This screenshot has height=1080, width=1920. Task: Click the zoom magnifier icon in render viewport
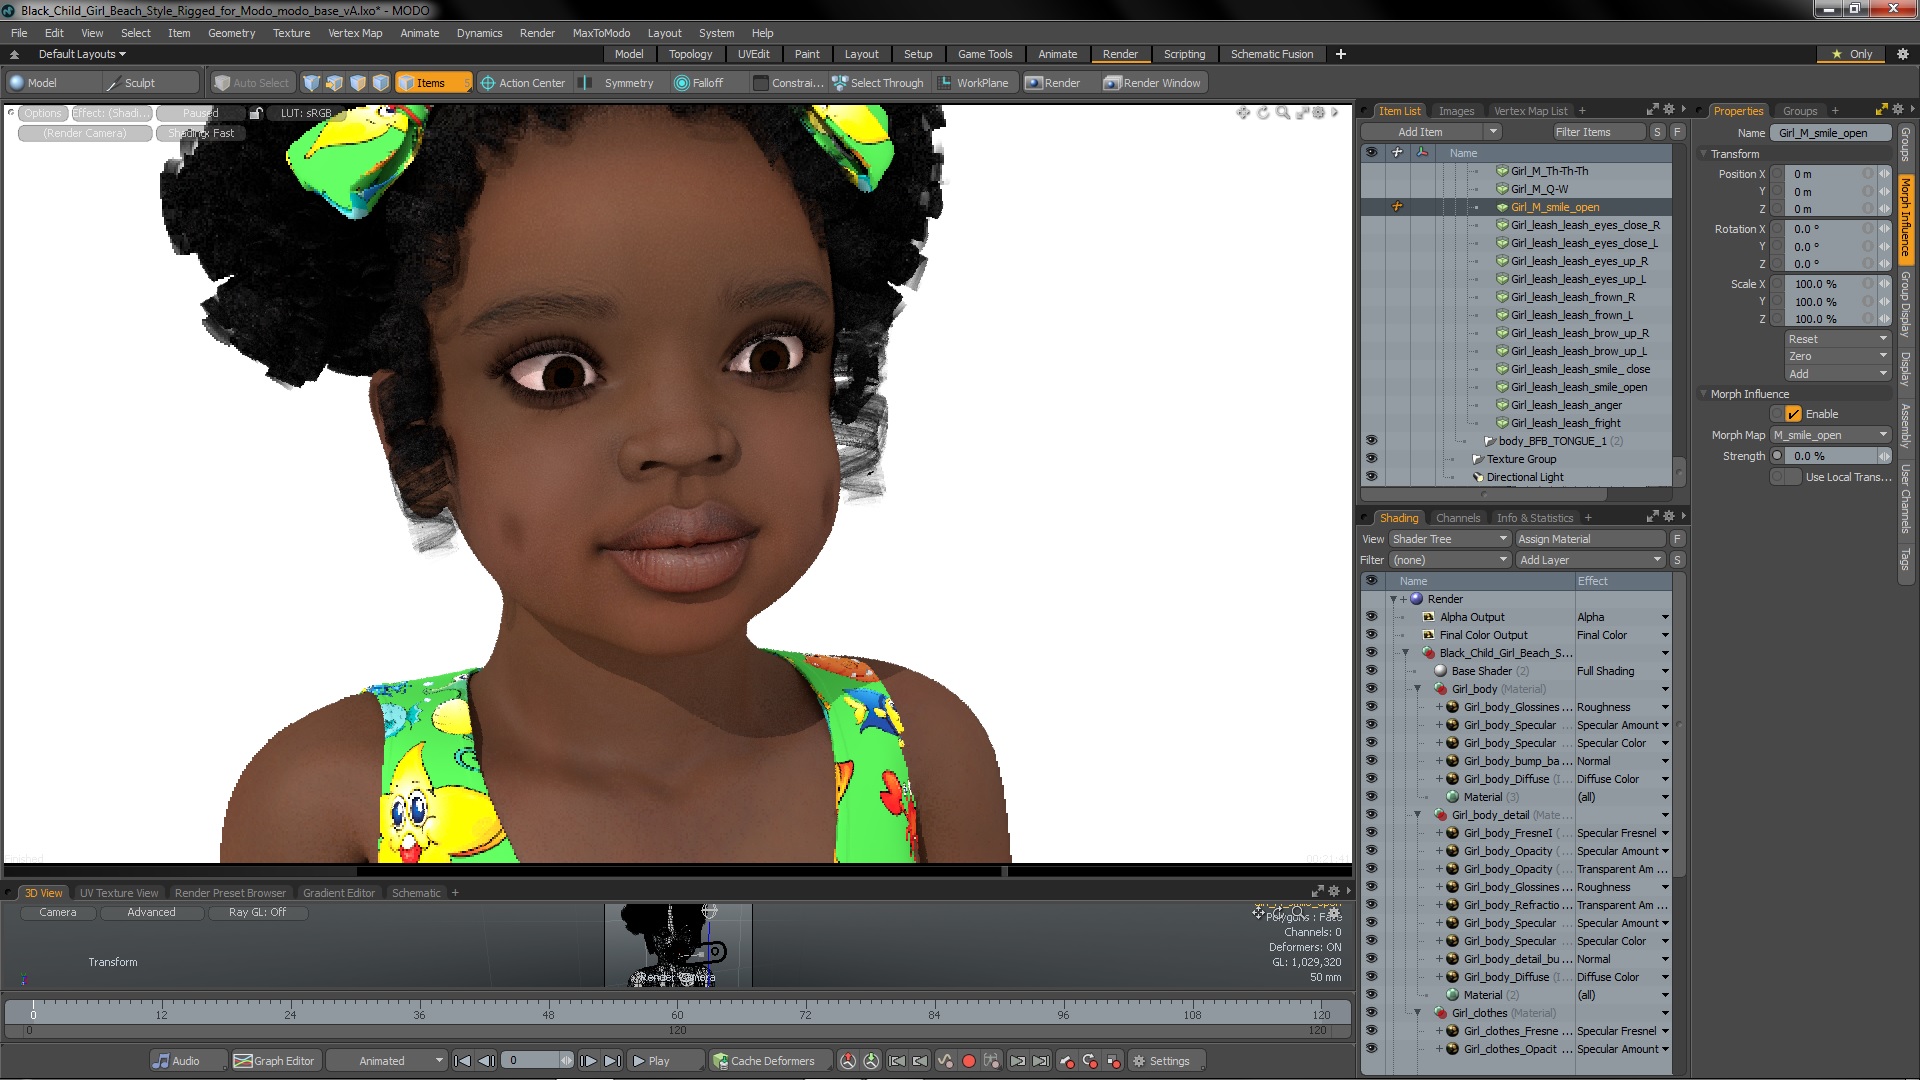click(x=1282, y=113)
